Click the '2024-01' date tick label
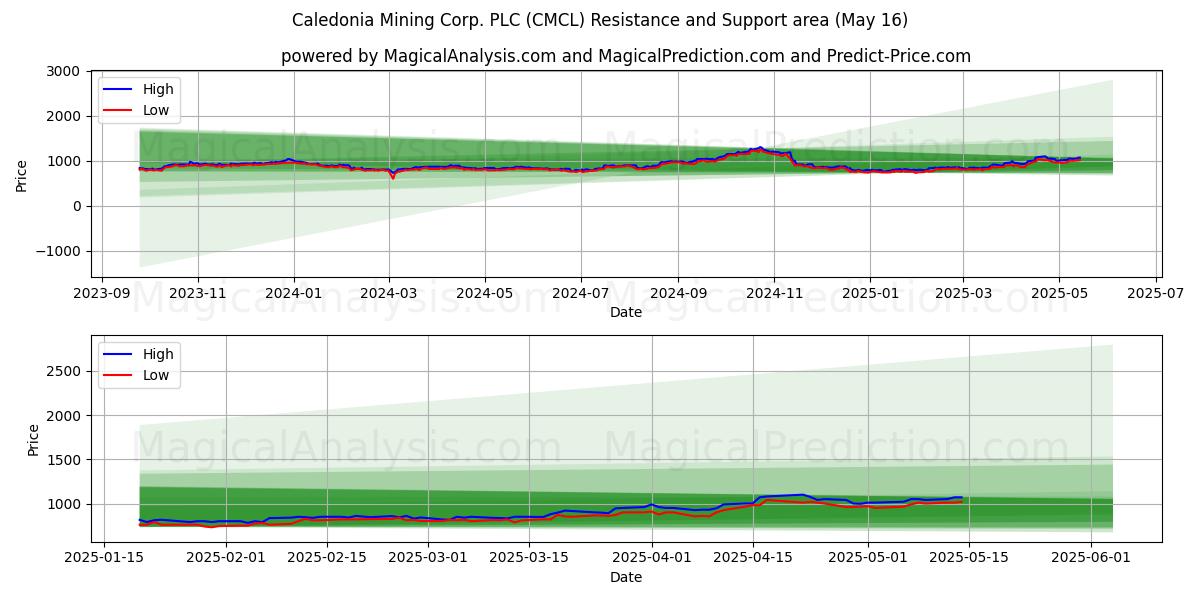Screen dimensions: 1200x600 point(293,295)
